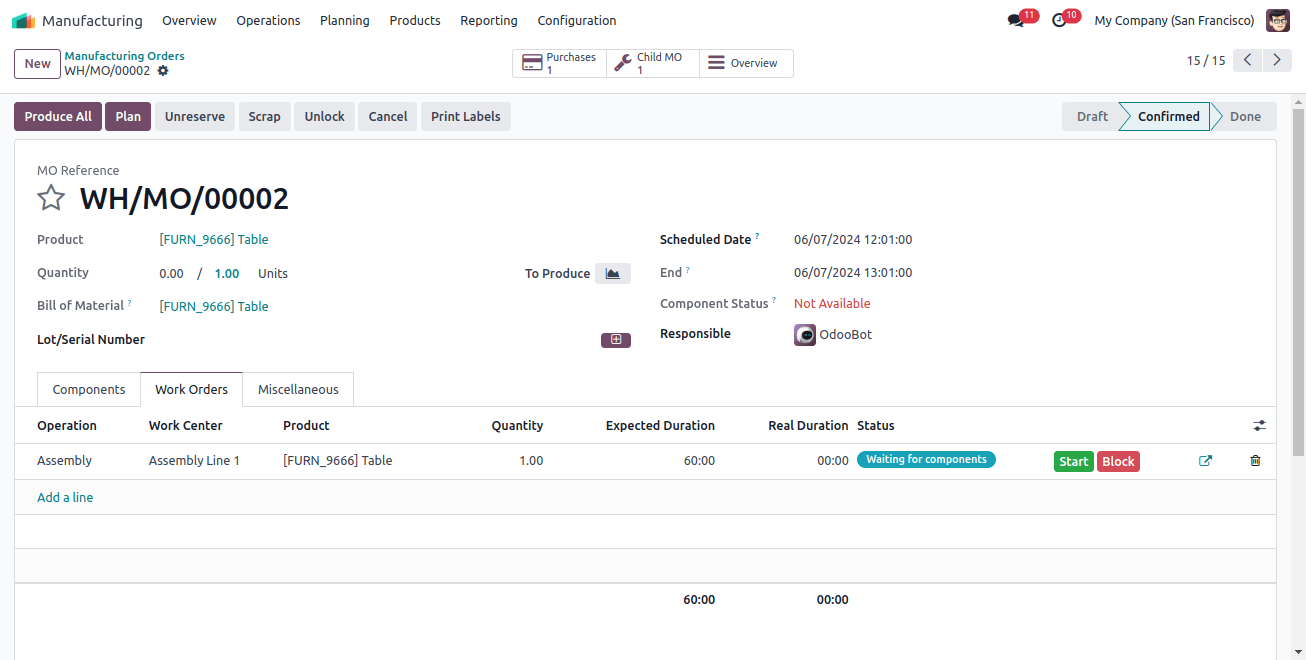Screen dimensions: 1306x660
Task: Open the [FURN_9666] Table product link
Action: (214, 240)
